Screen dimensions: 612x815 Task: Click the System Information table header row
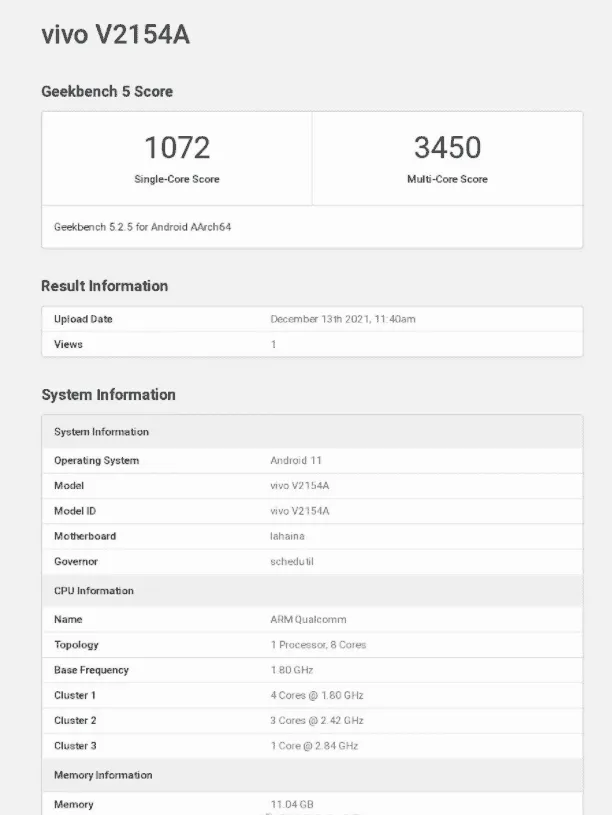(x=312, y=432)
